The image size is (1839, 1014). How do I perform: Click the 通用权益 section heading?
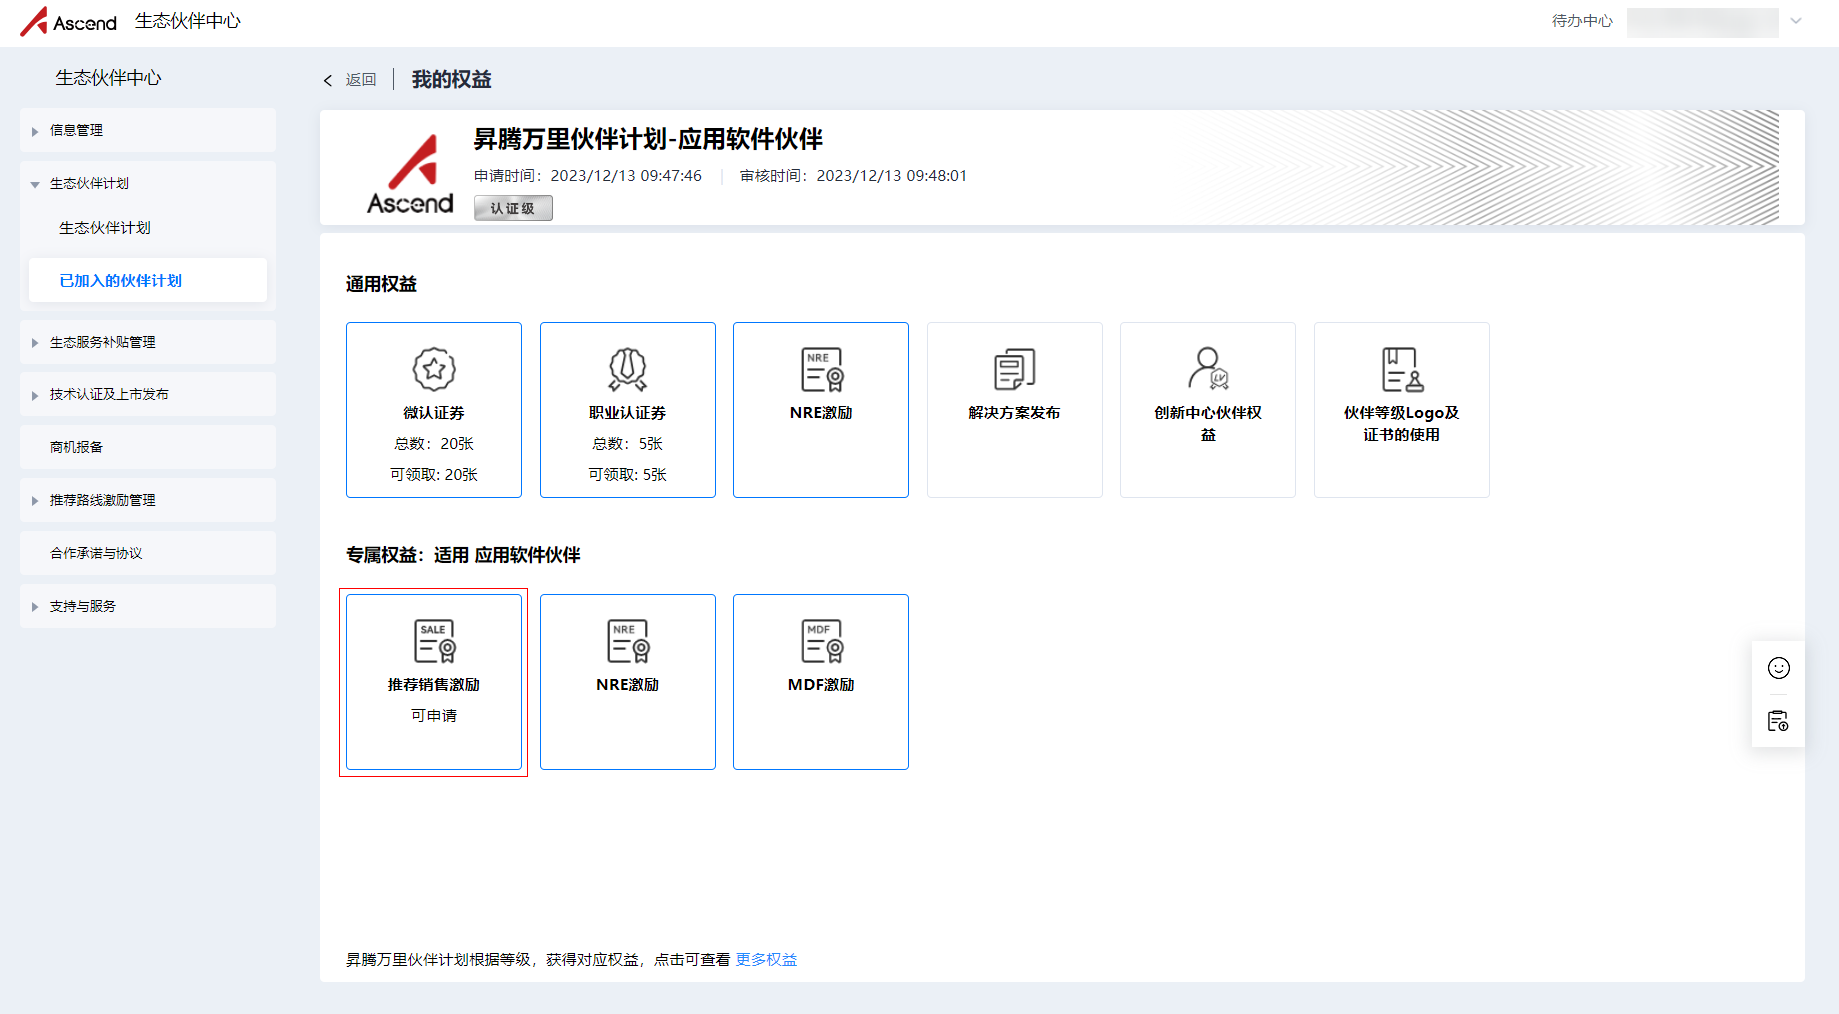[x=381, y=284]
